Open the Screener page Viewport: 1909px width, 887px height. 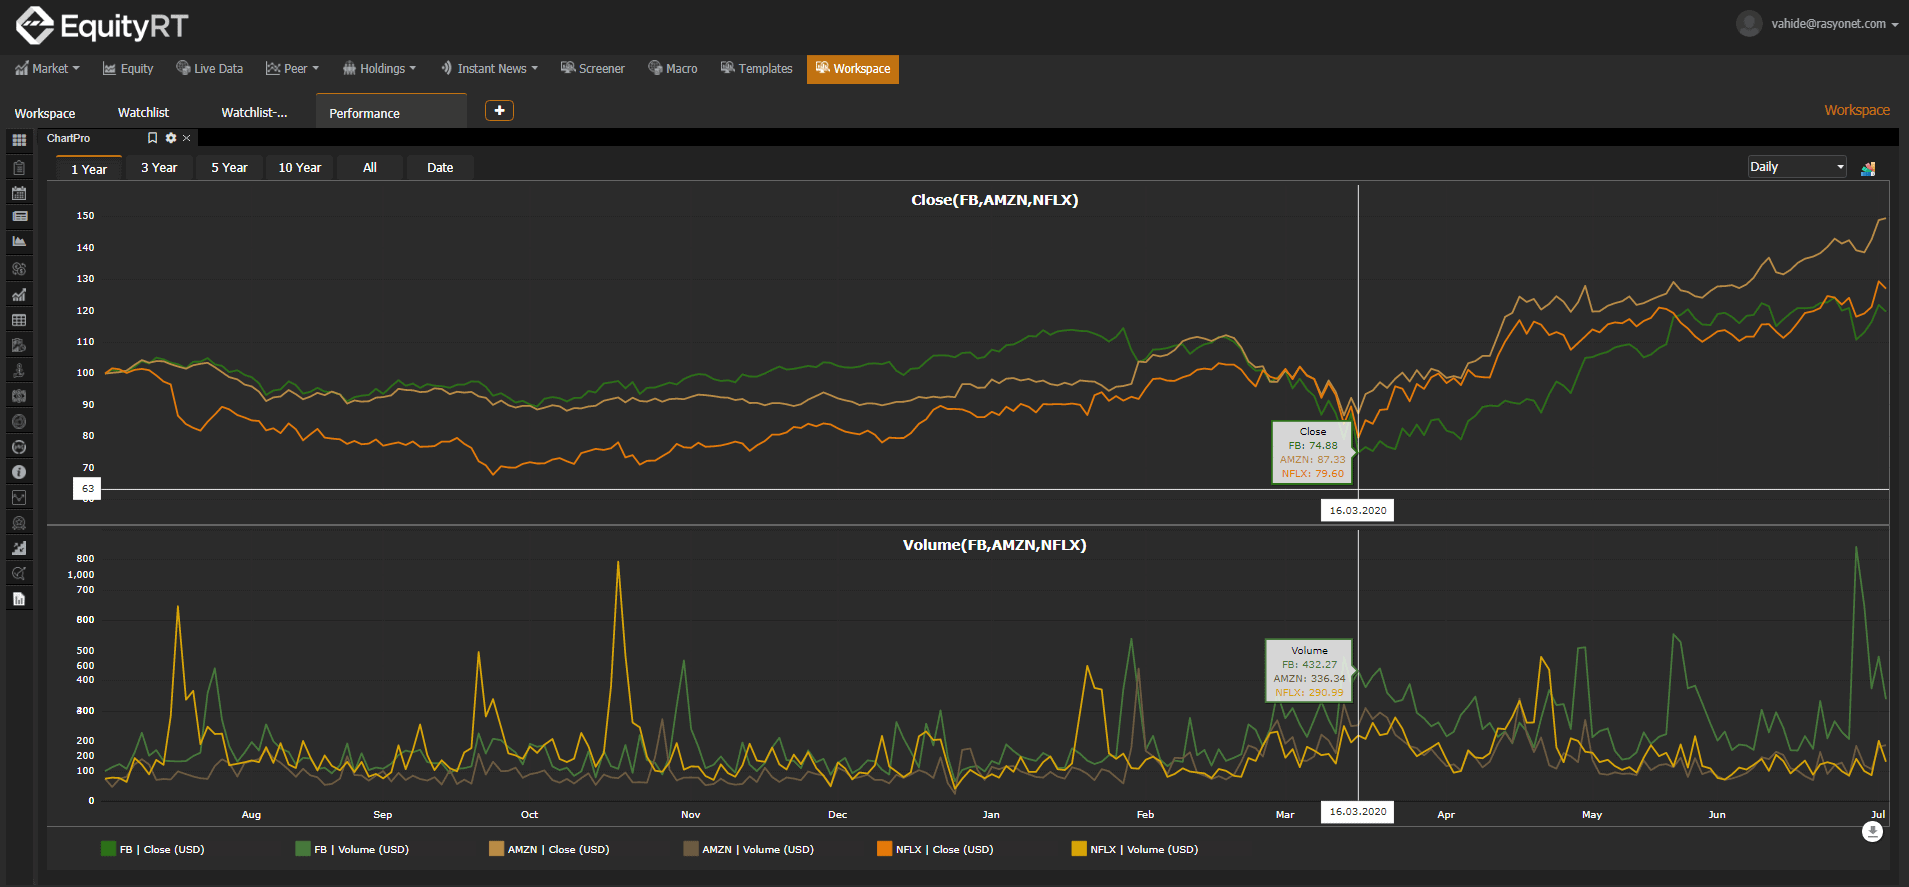[593, 69]
